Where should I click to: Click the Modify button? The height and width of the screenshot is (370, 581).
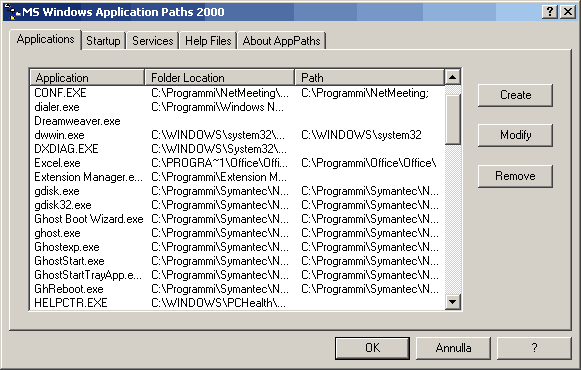(515, 135)
